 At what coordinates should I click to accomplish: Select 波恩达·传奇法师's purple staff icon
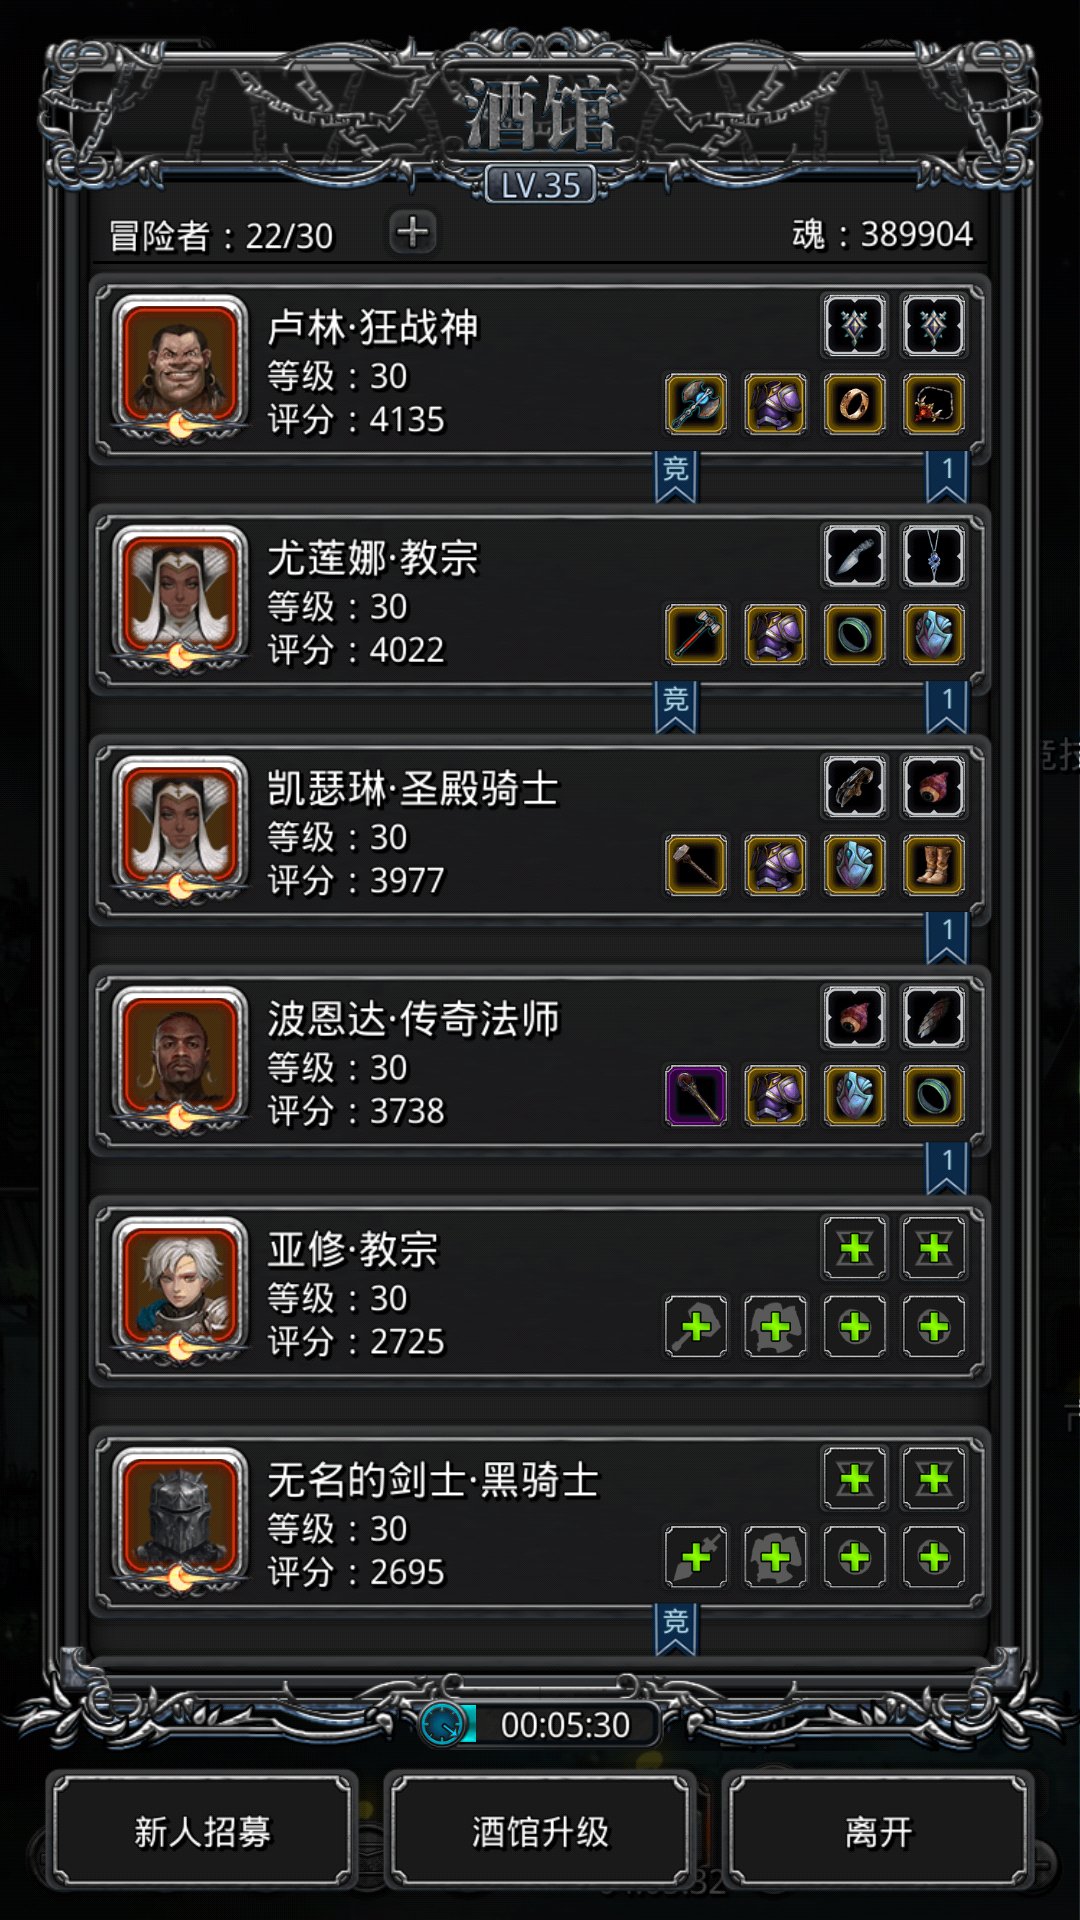pos(696,1095)
